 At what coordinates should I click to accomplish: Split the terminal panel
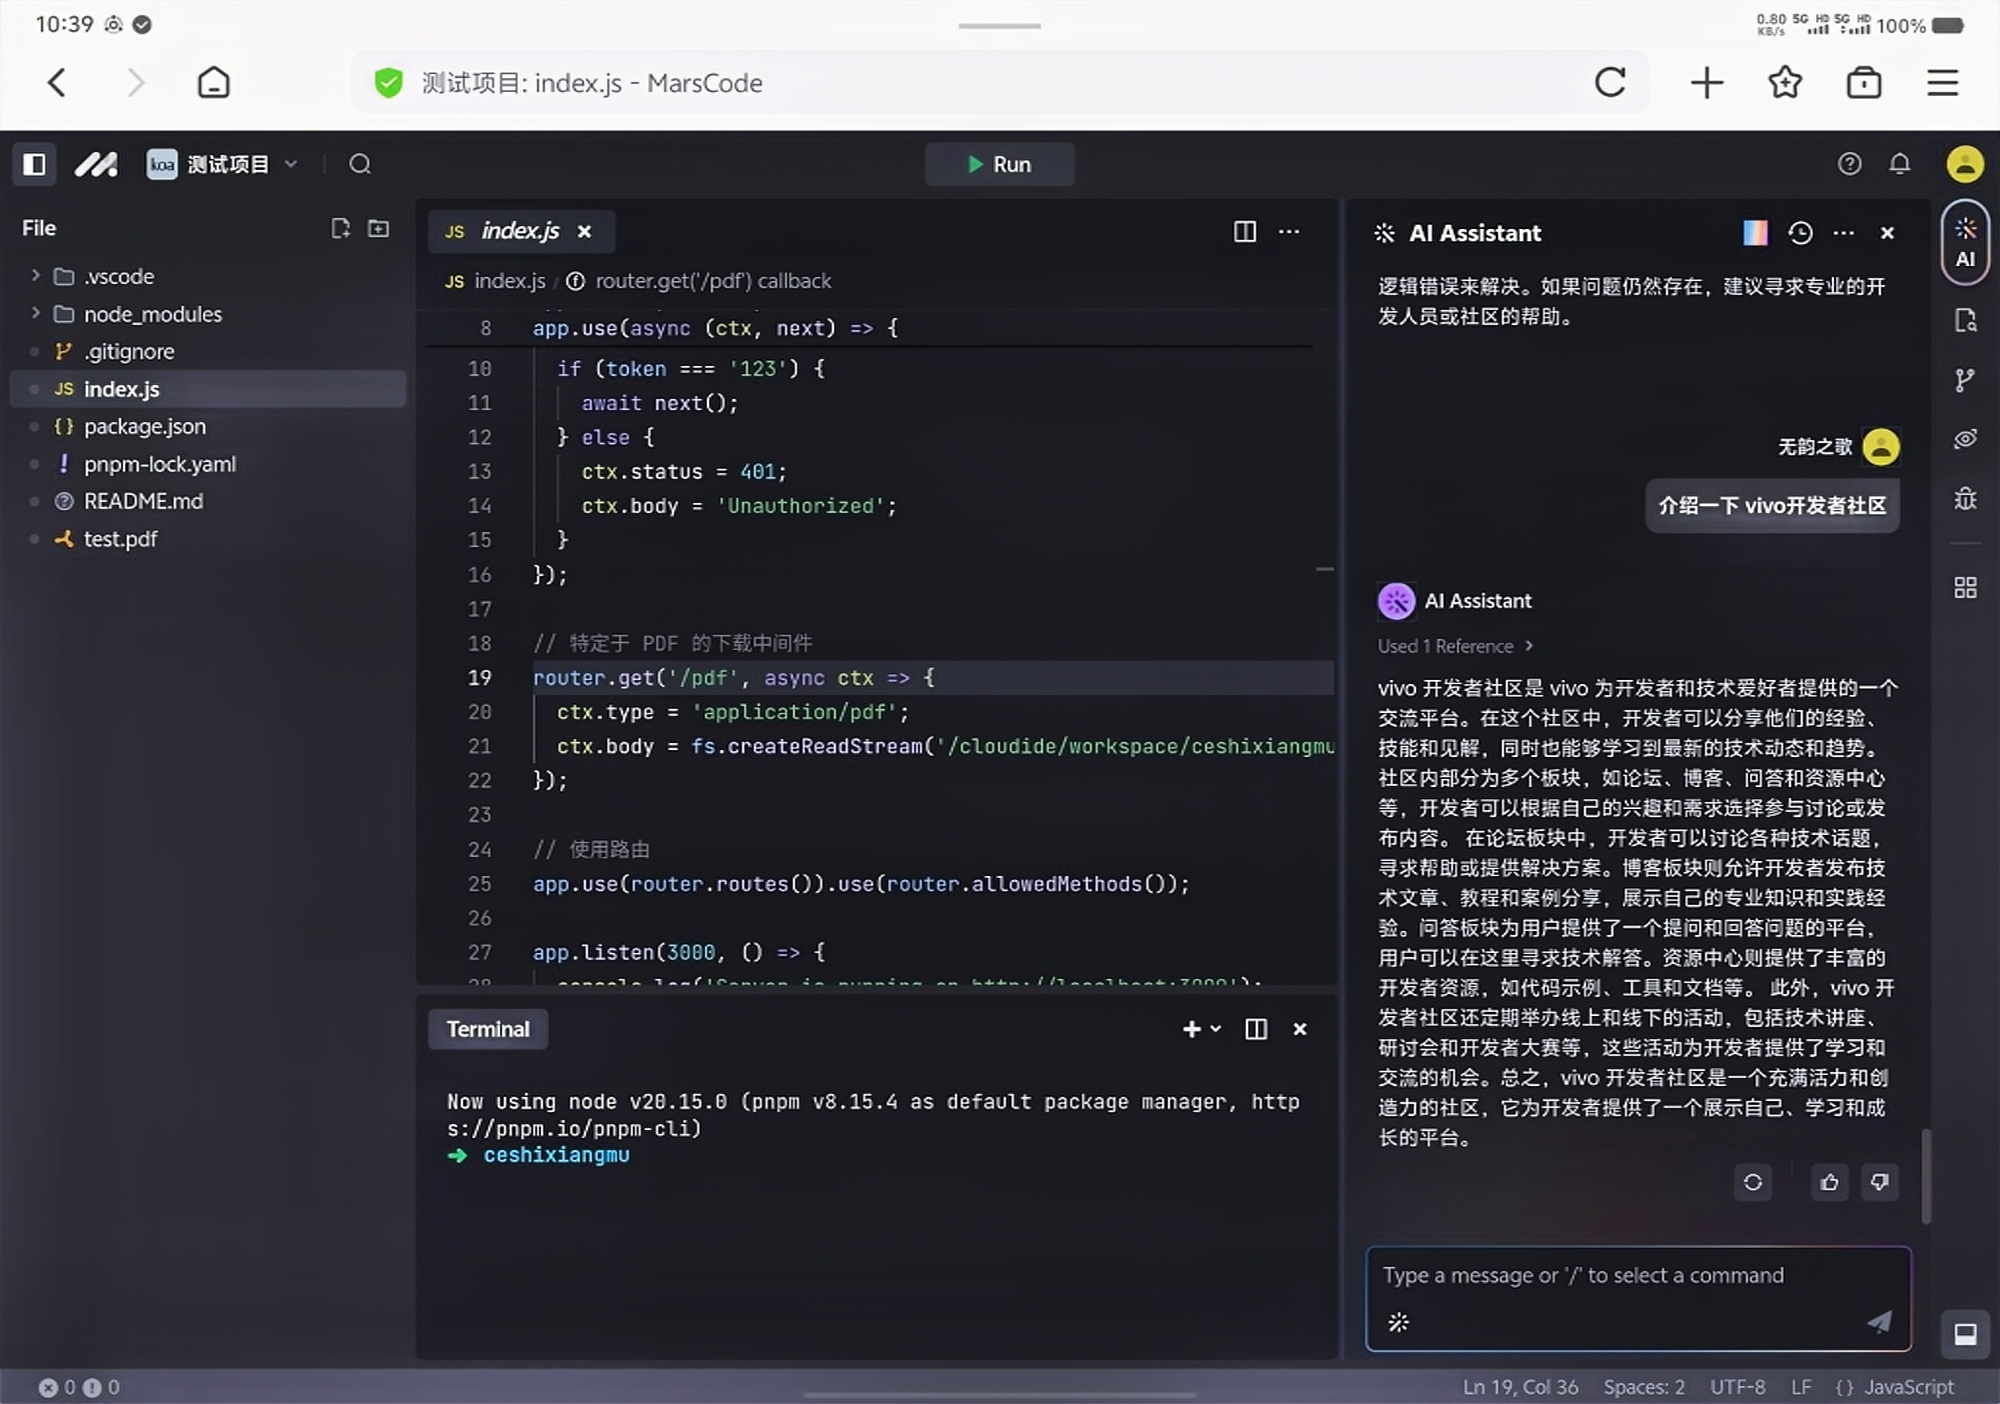(x=1256, y=1029)
